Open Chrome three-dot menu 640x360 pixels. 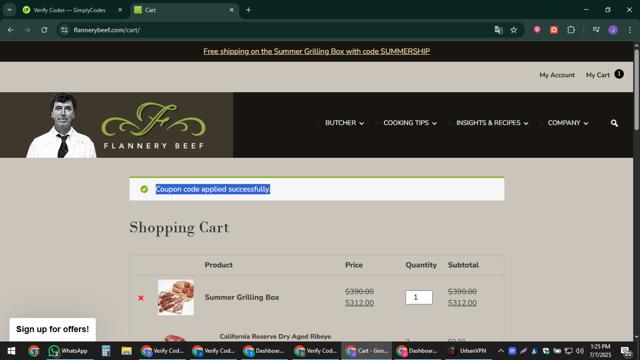tap(629, 30)
